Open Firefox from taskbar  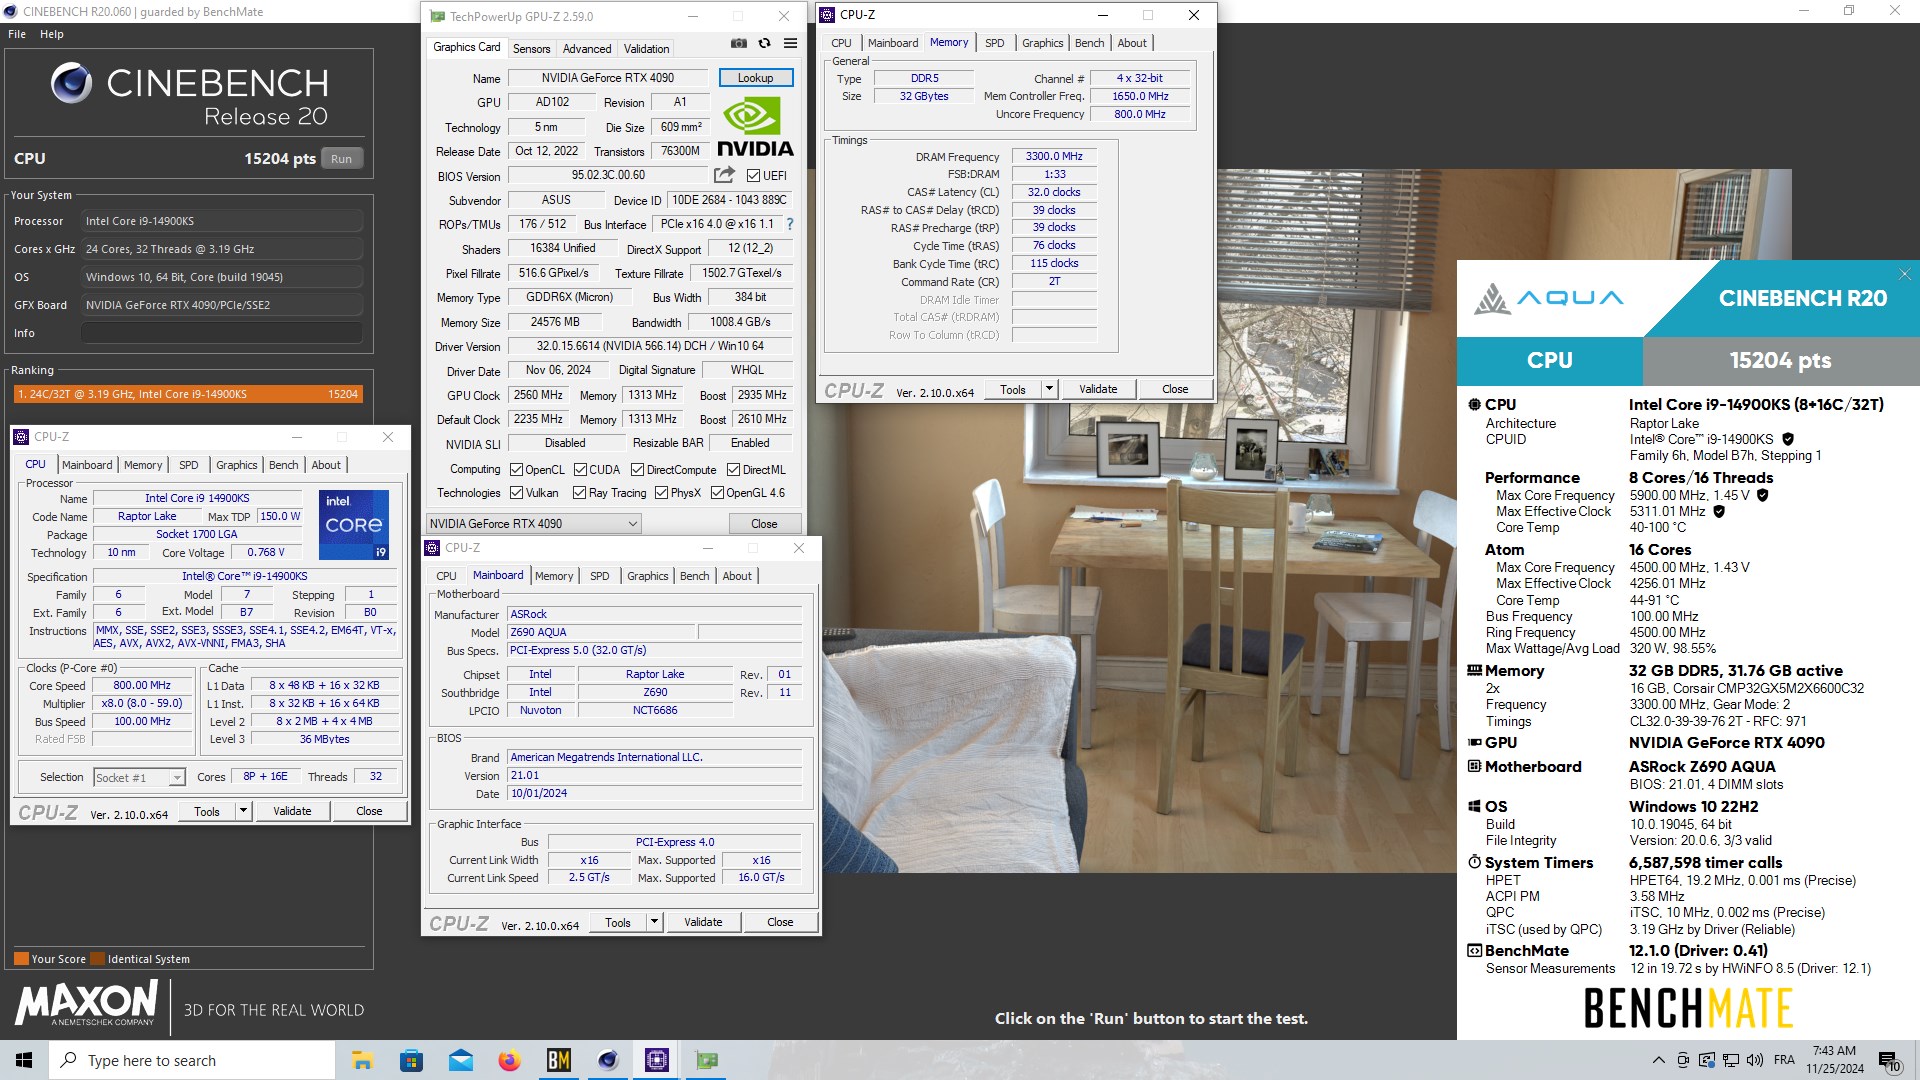(x=509, y=1060)
